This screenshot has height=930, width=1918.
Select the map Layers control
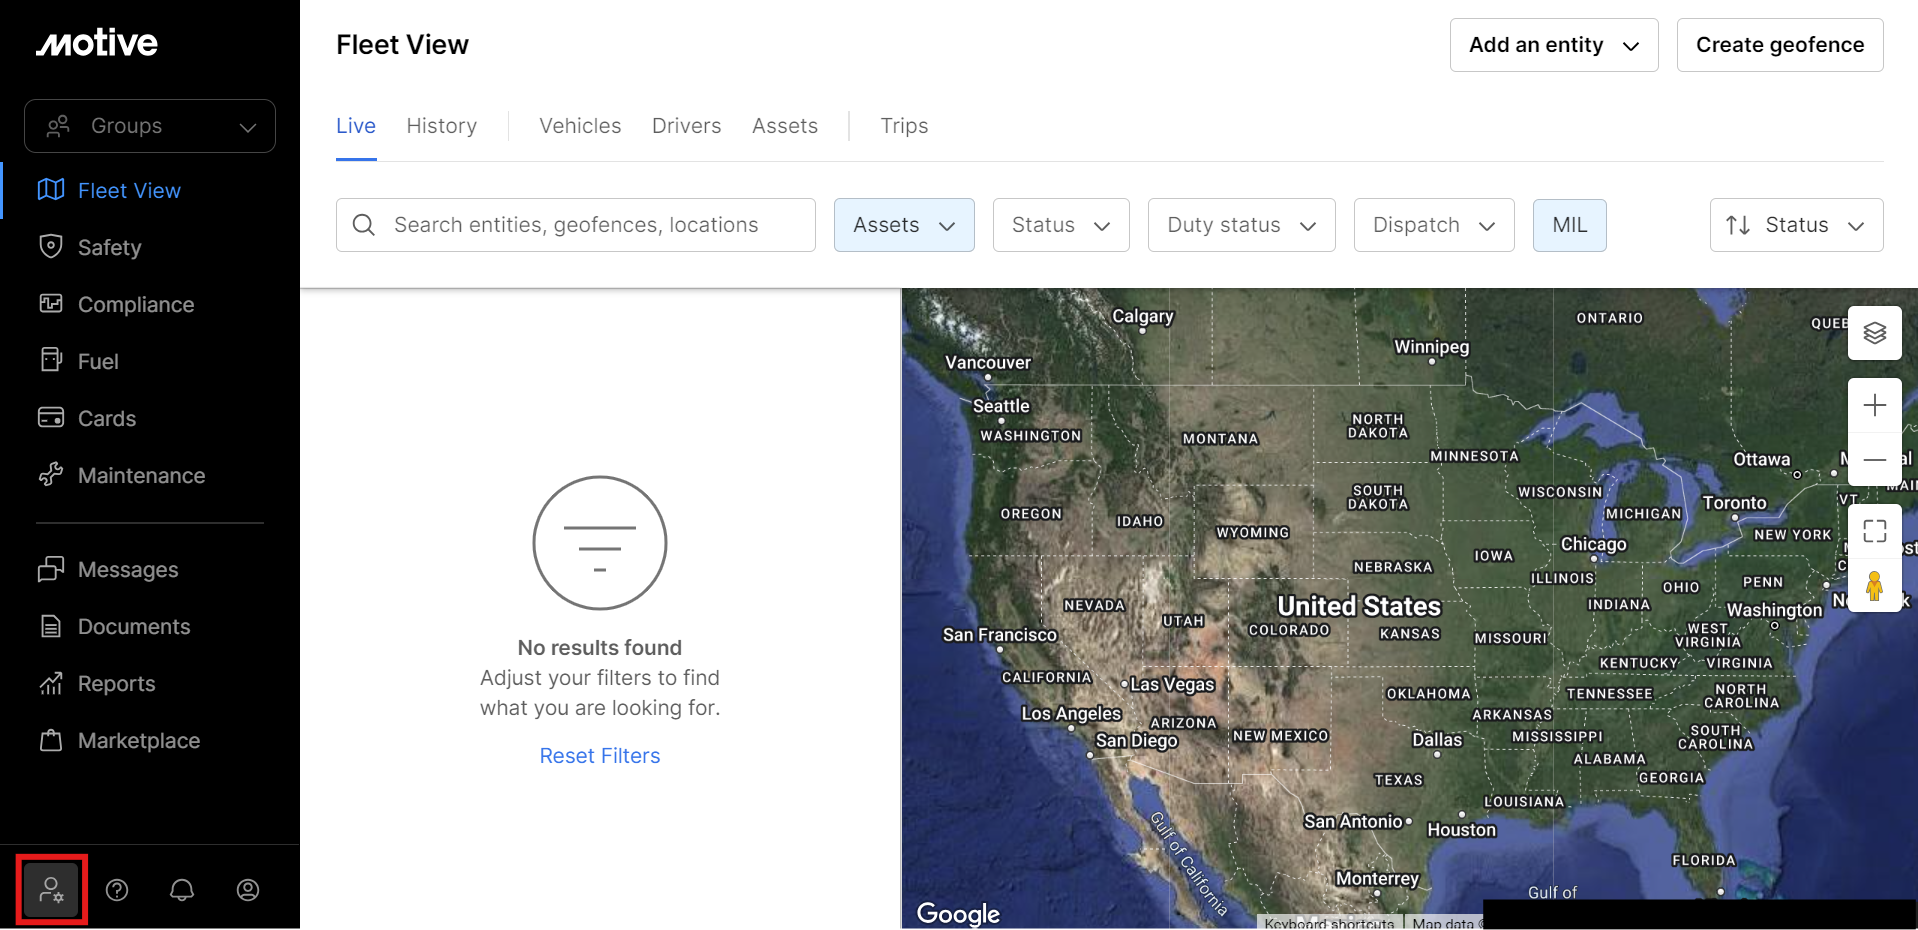pos(1875,333)
